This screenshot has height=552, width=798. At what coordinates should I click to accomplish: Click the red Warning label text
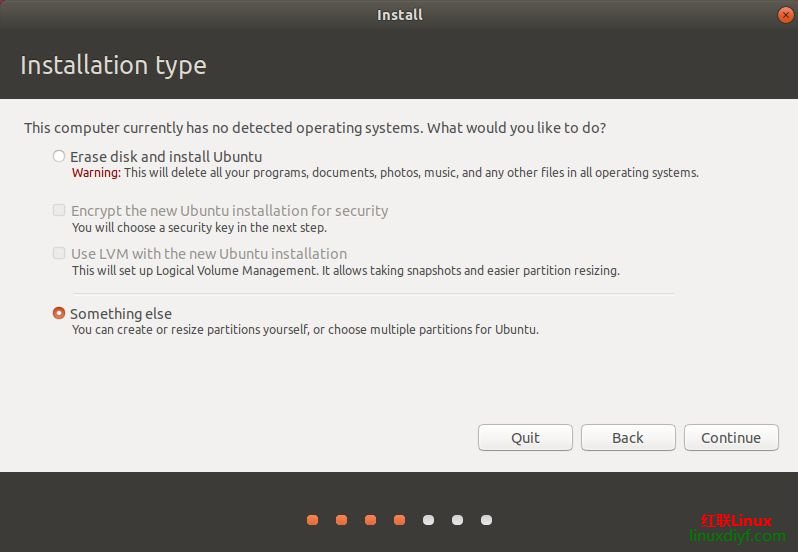(x=96, y=173)
